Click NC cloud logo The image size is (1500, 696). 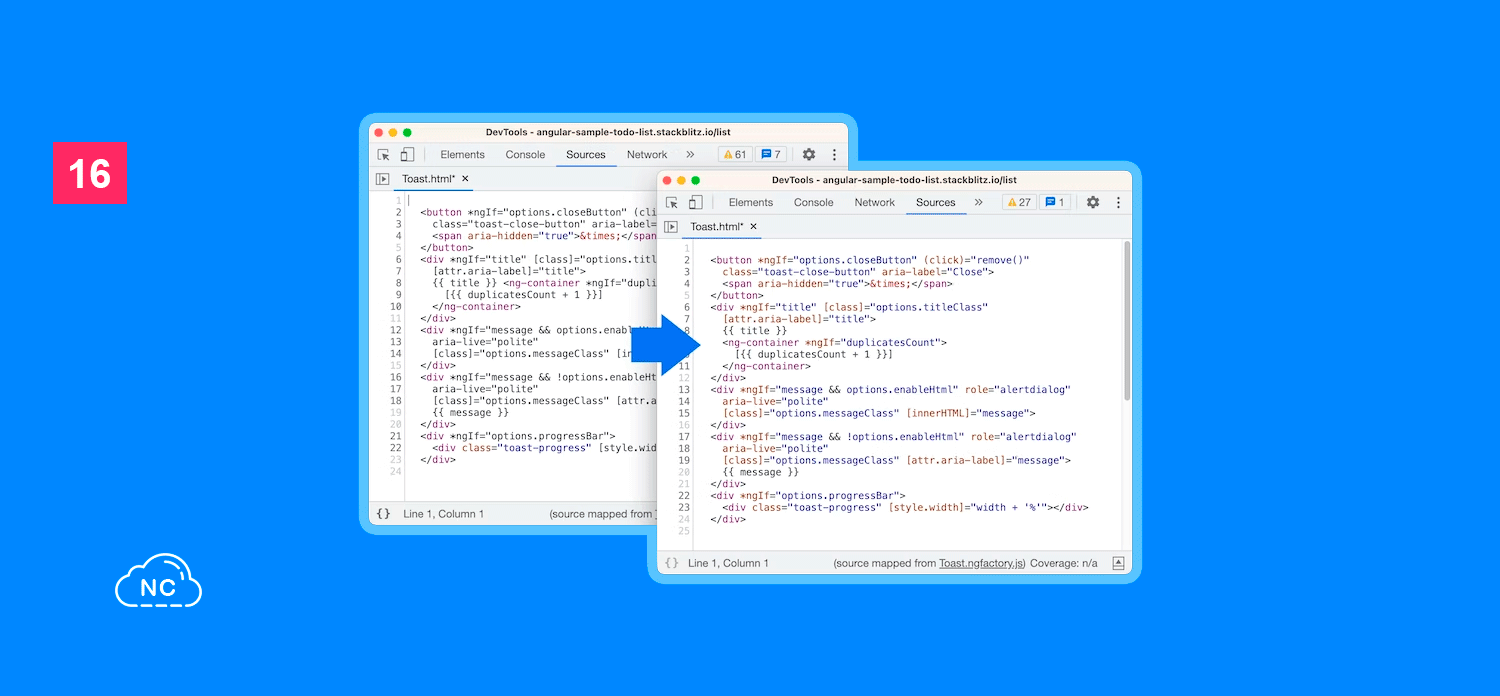tap(158, 580)
